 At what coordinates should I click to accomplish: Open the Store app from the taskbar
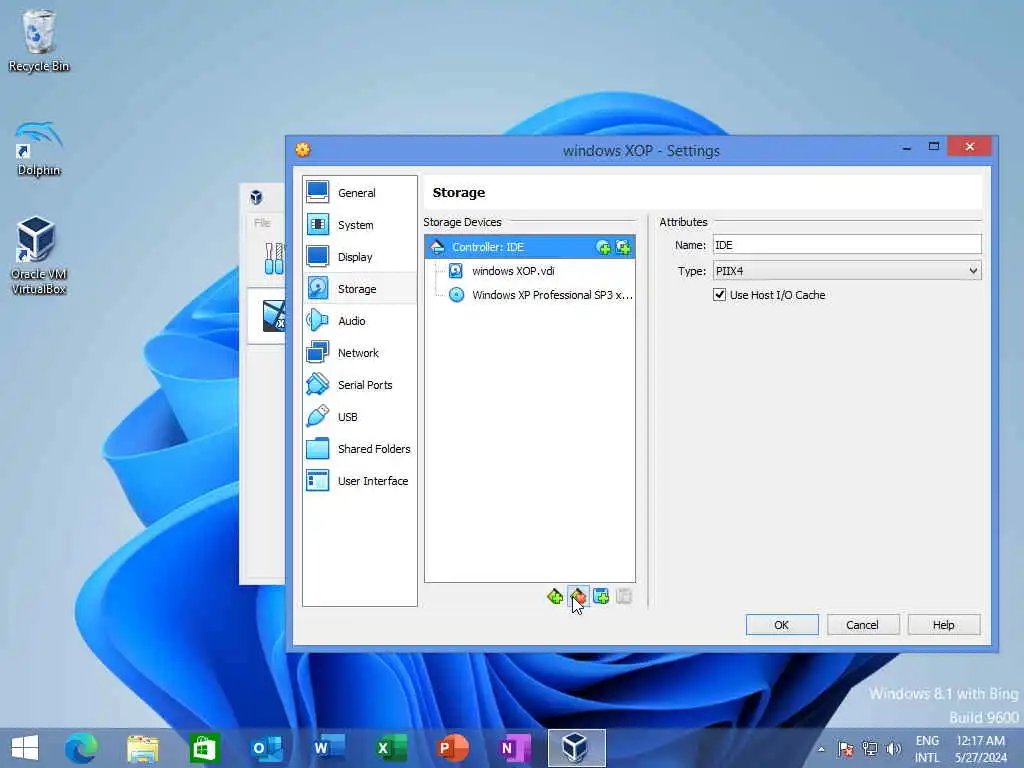(x=204, y=748)
